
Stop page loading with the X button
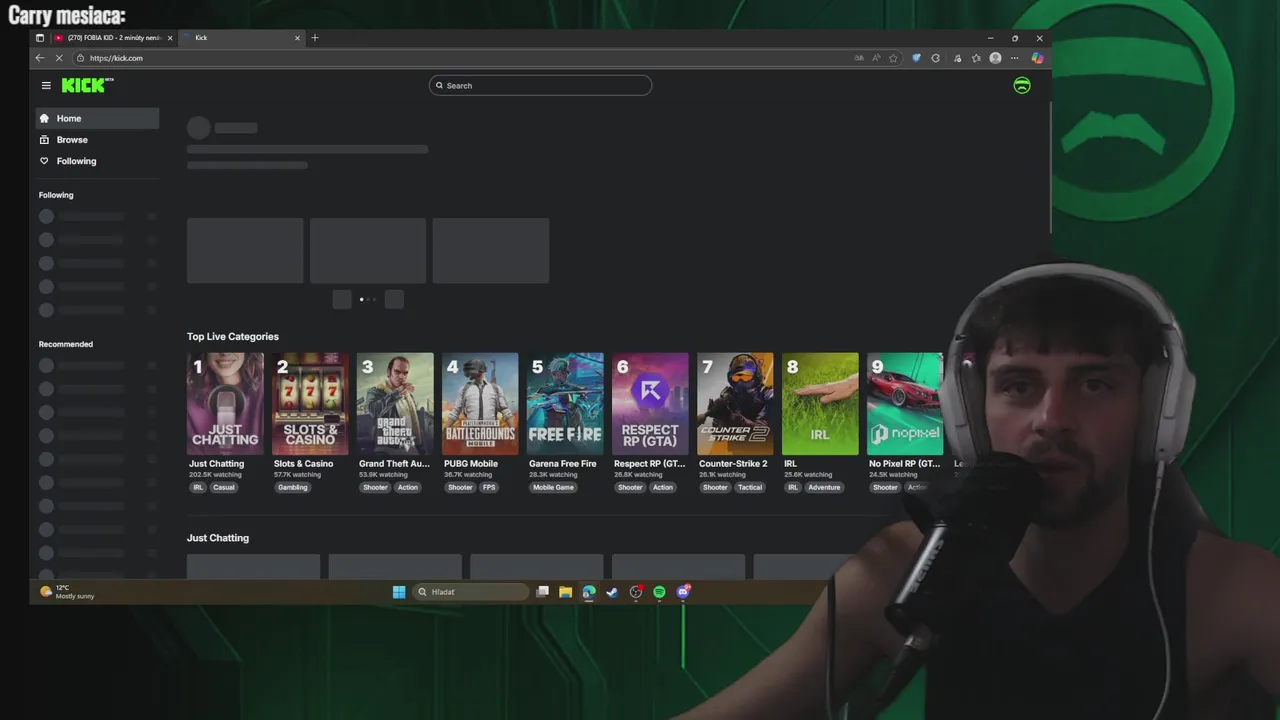pos(59,58)
